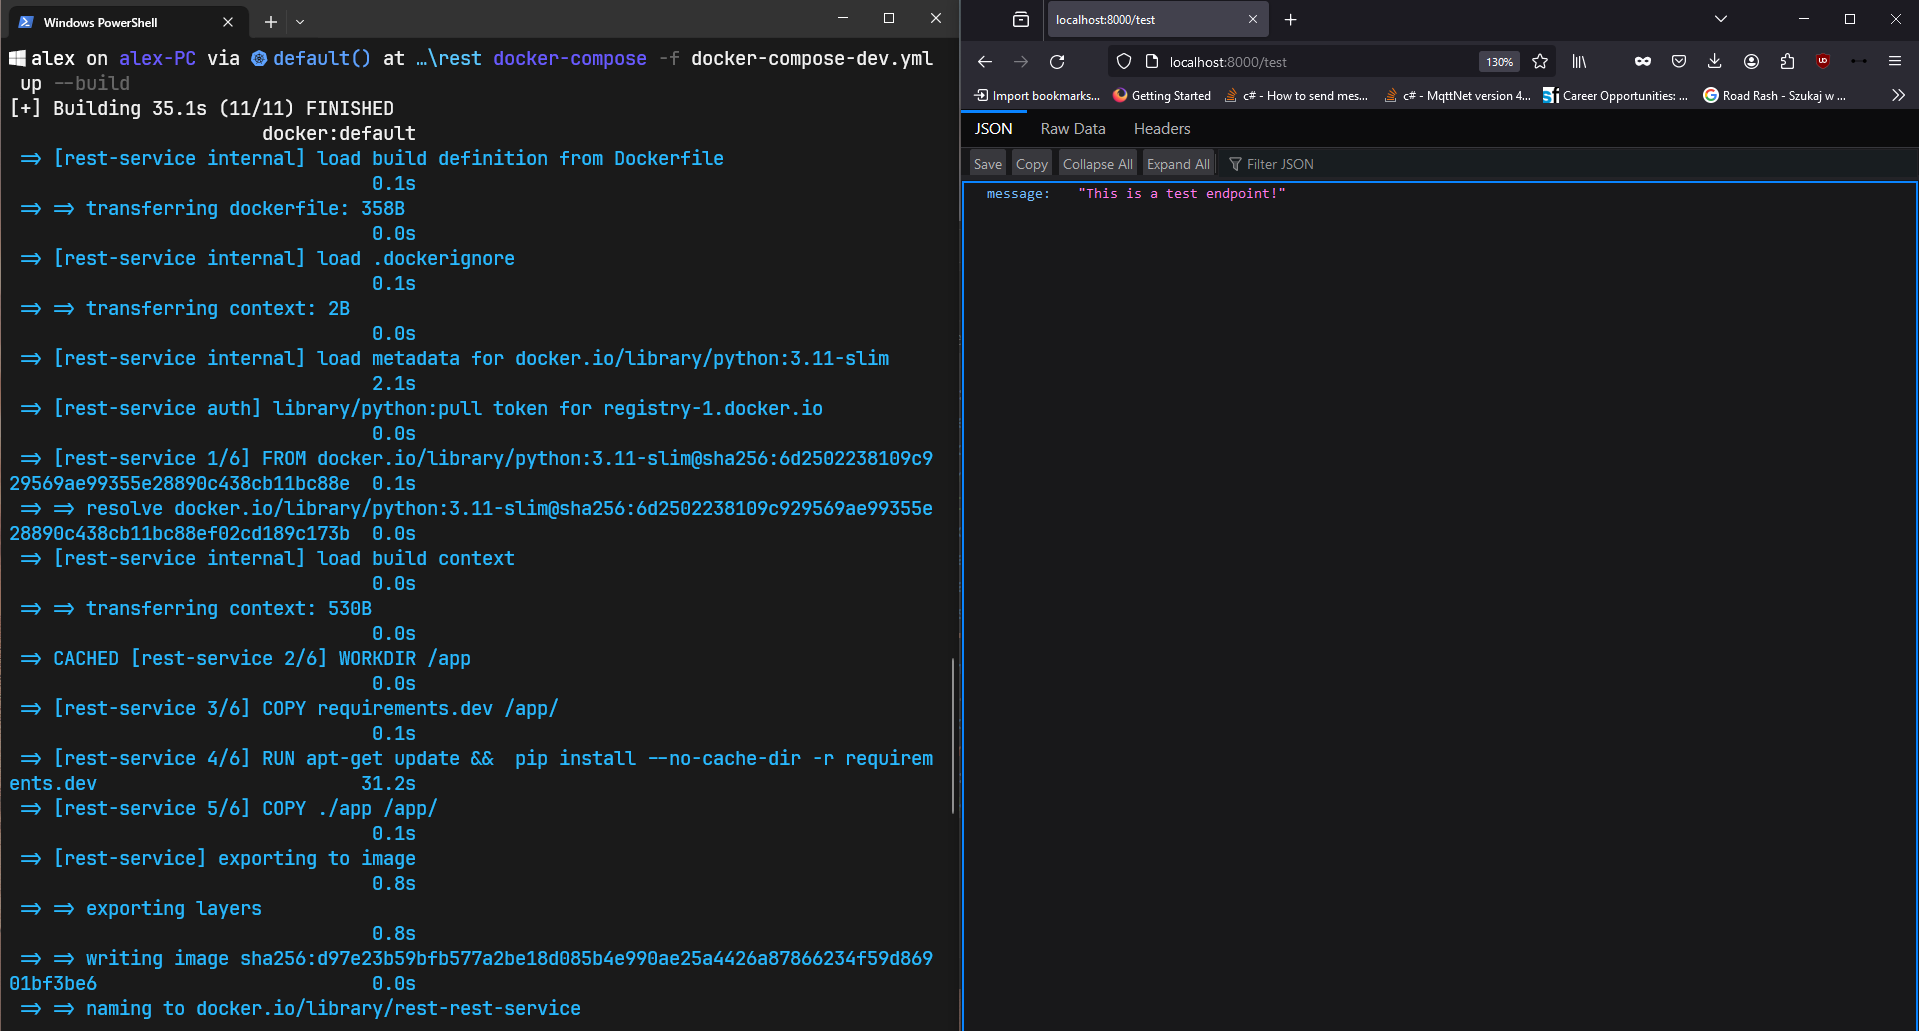Show more bookmarks chevron
The image size is (1919, 1031).
[1898, 96]
